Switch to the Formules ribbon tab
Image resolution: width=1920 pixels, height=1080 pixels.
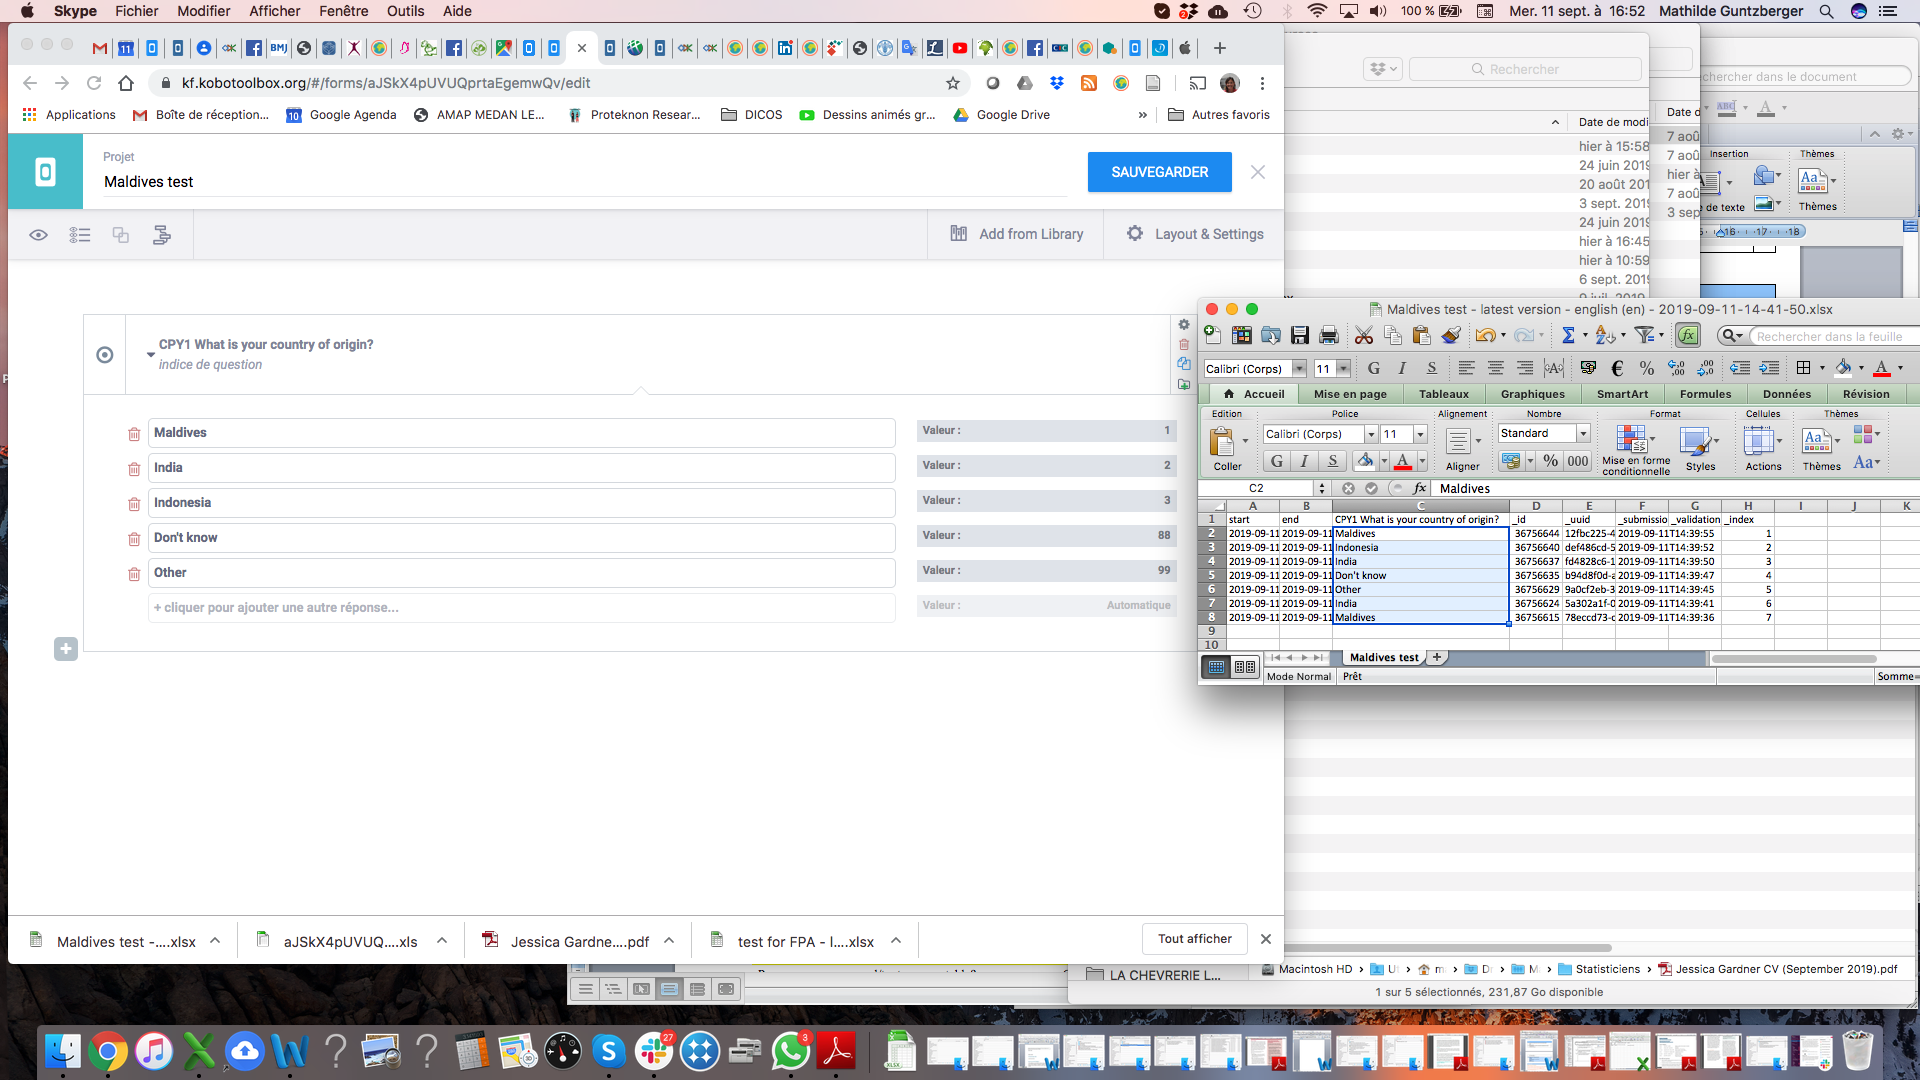(1705, 394)
